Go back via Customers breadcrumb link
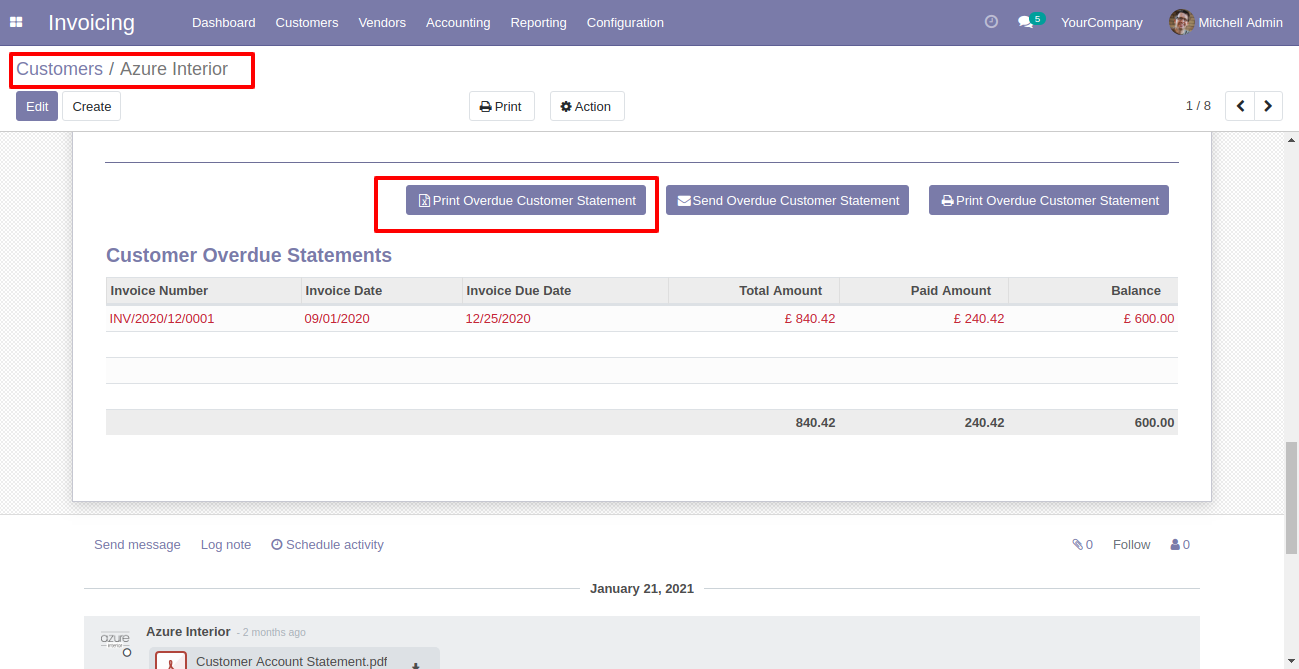Viewport: 1299px width, 669px height. [x=59, y=69]
